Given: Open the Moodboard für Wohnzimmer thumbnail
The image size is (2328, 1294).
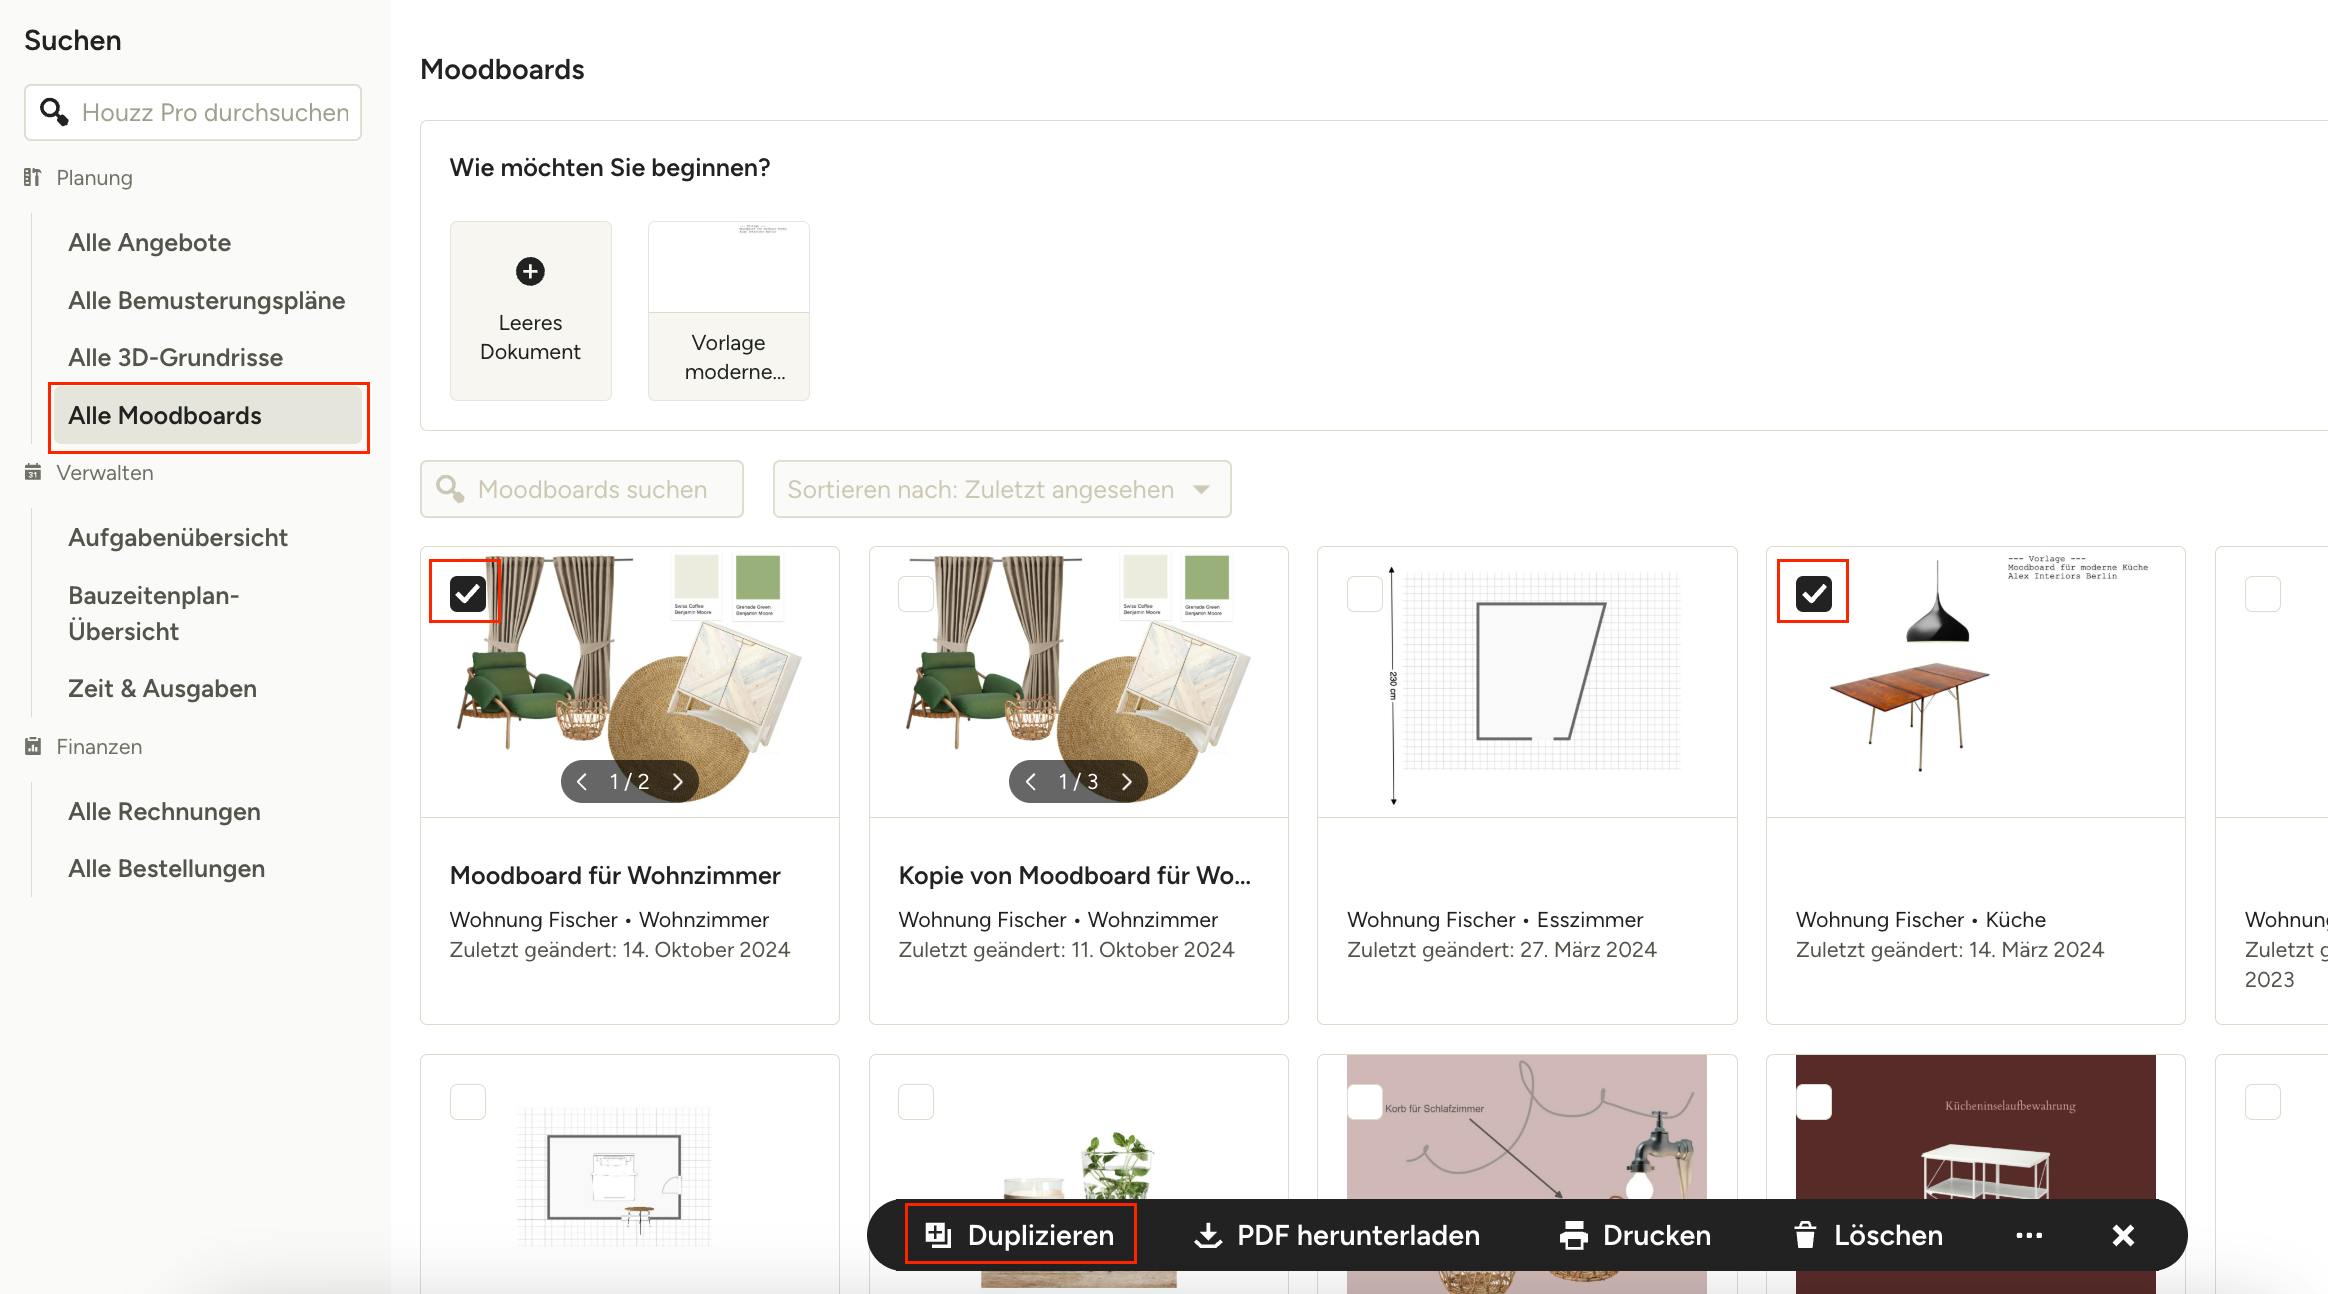Looking at the screenshot, I should [630, 682].
